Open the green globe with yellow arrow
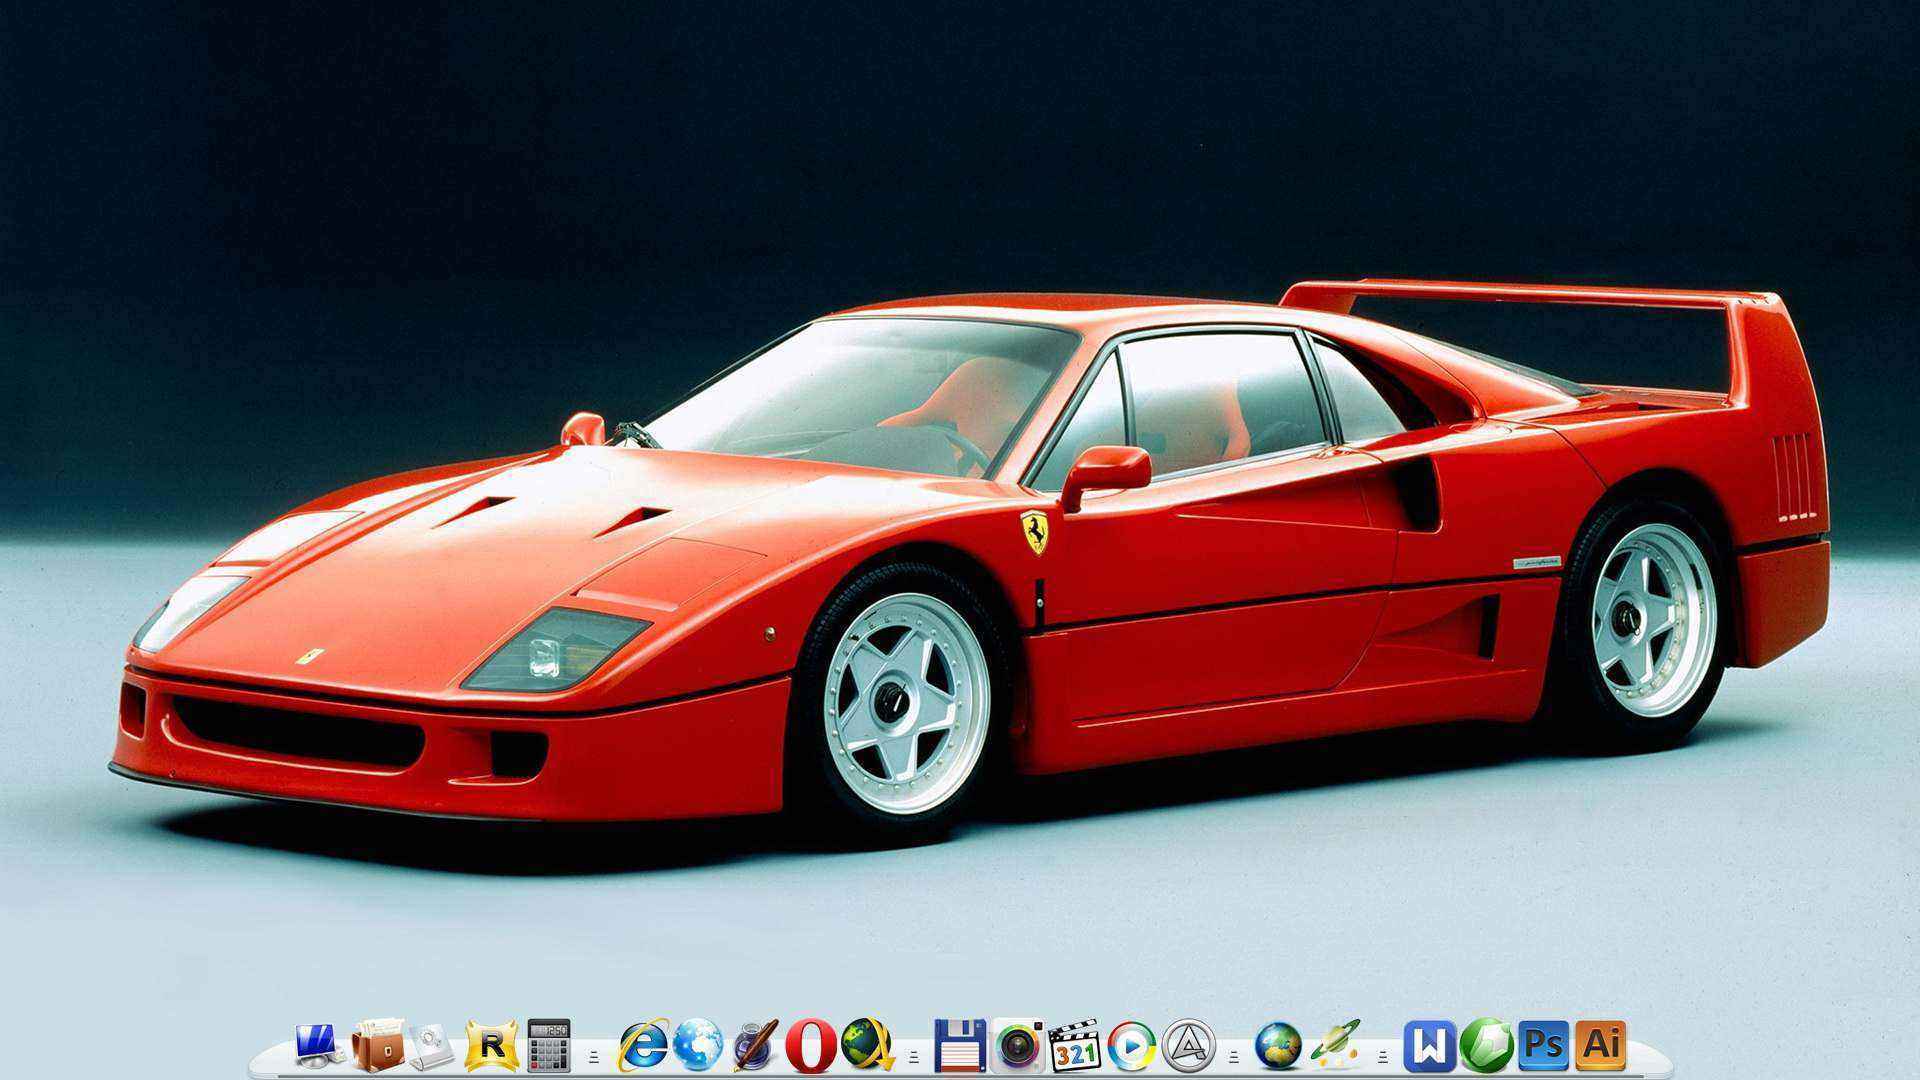This screenshot has height=1080, width=1920. [867, 1046]
